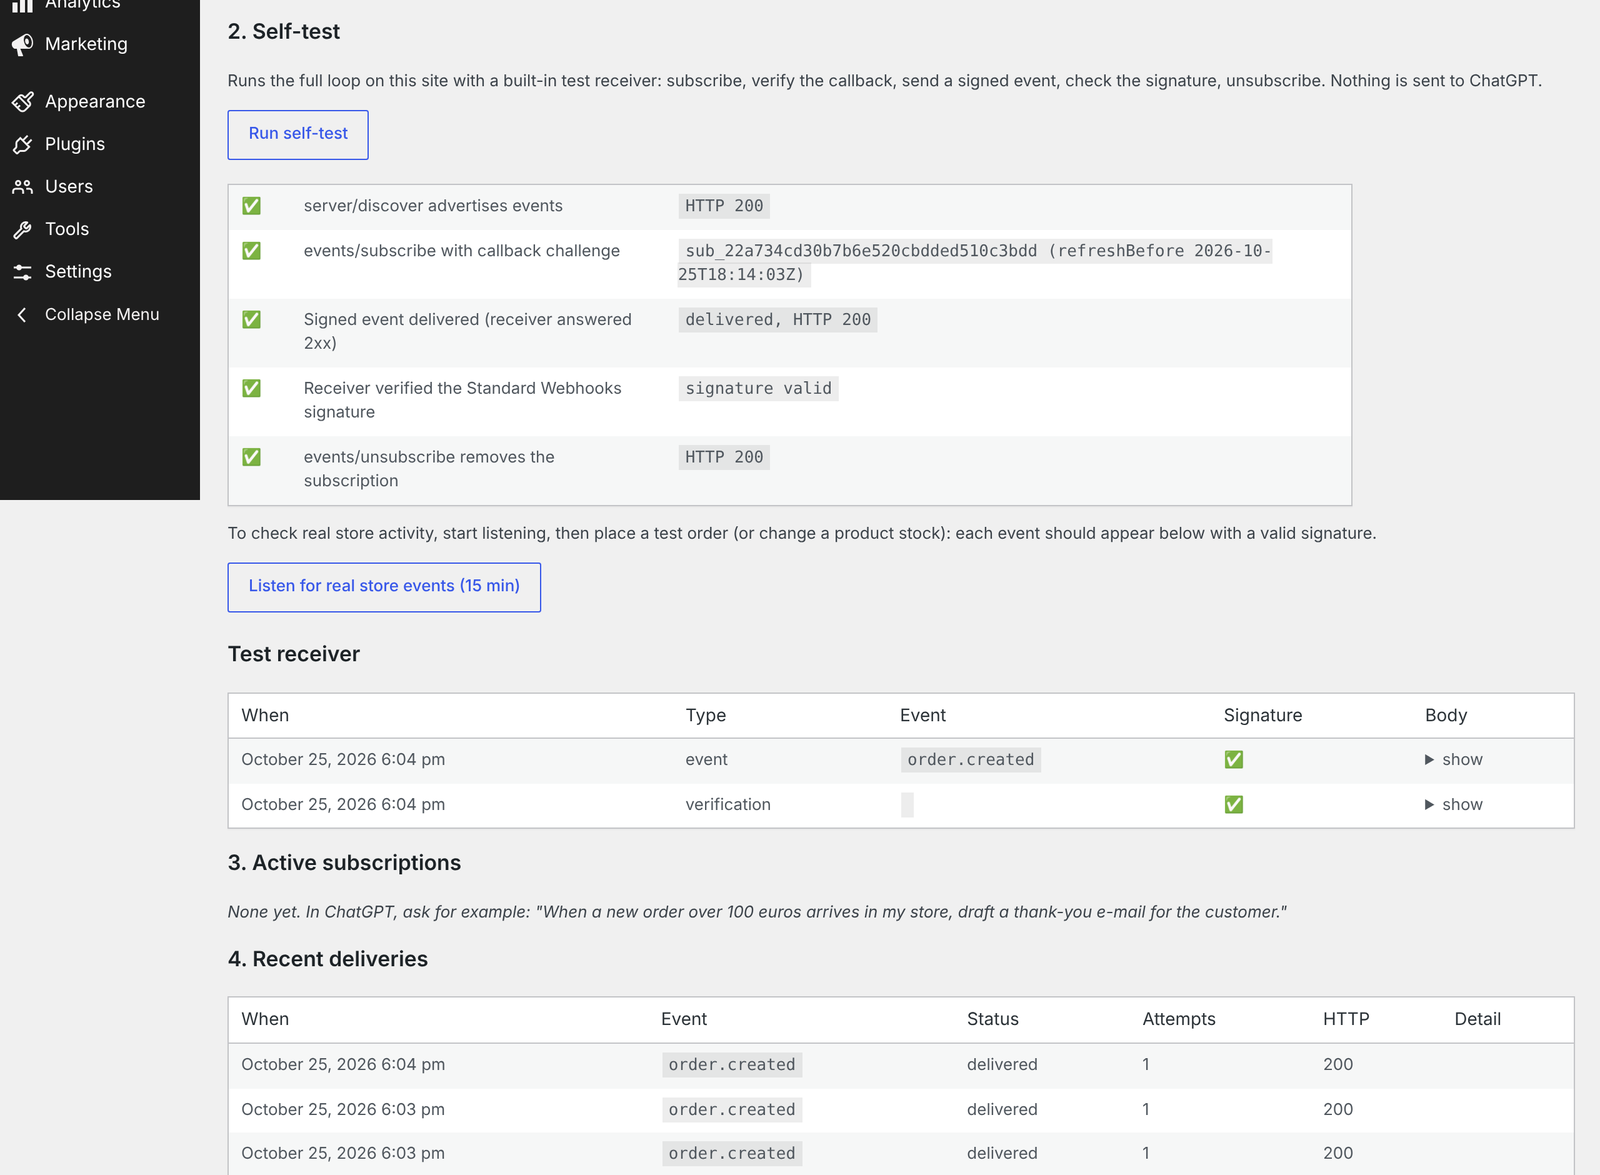Viewport: 1600px width, 1175px height.
Task: Click 'HTTP 200' for server/discover row
Action: [x=724, y=206]
